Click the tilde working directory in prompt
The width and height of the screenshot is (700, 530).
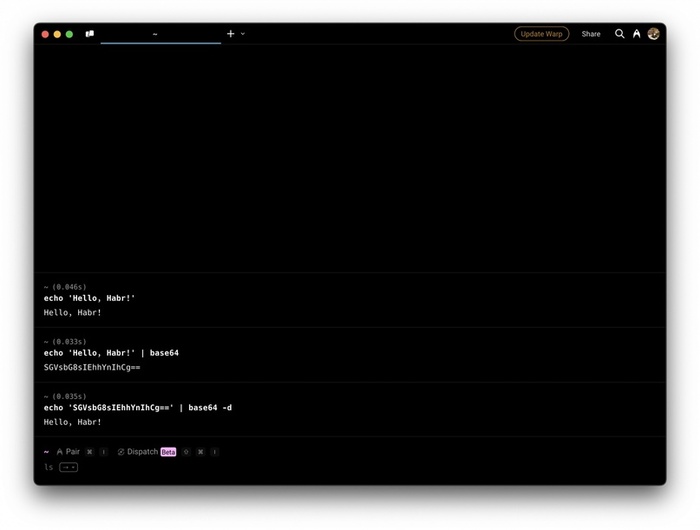pos(46,452)
